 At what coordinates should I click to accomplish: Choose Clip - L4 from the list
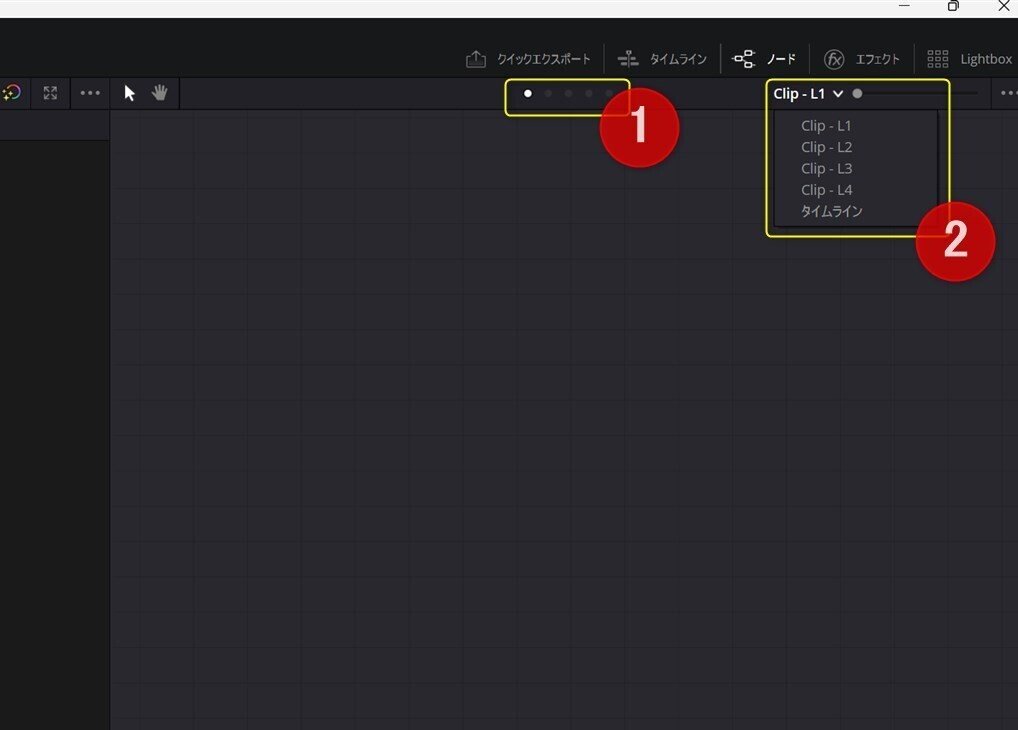click(826, 190)
